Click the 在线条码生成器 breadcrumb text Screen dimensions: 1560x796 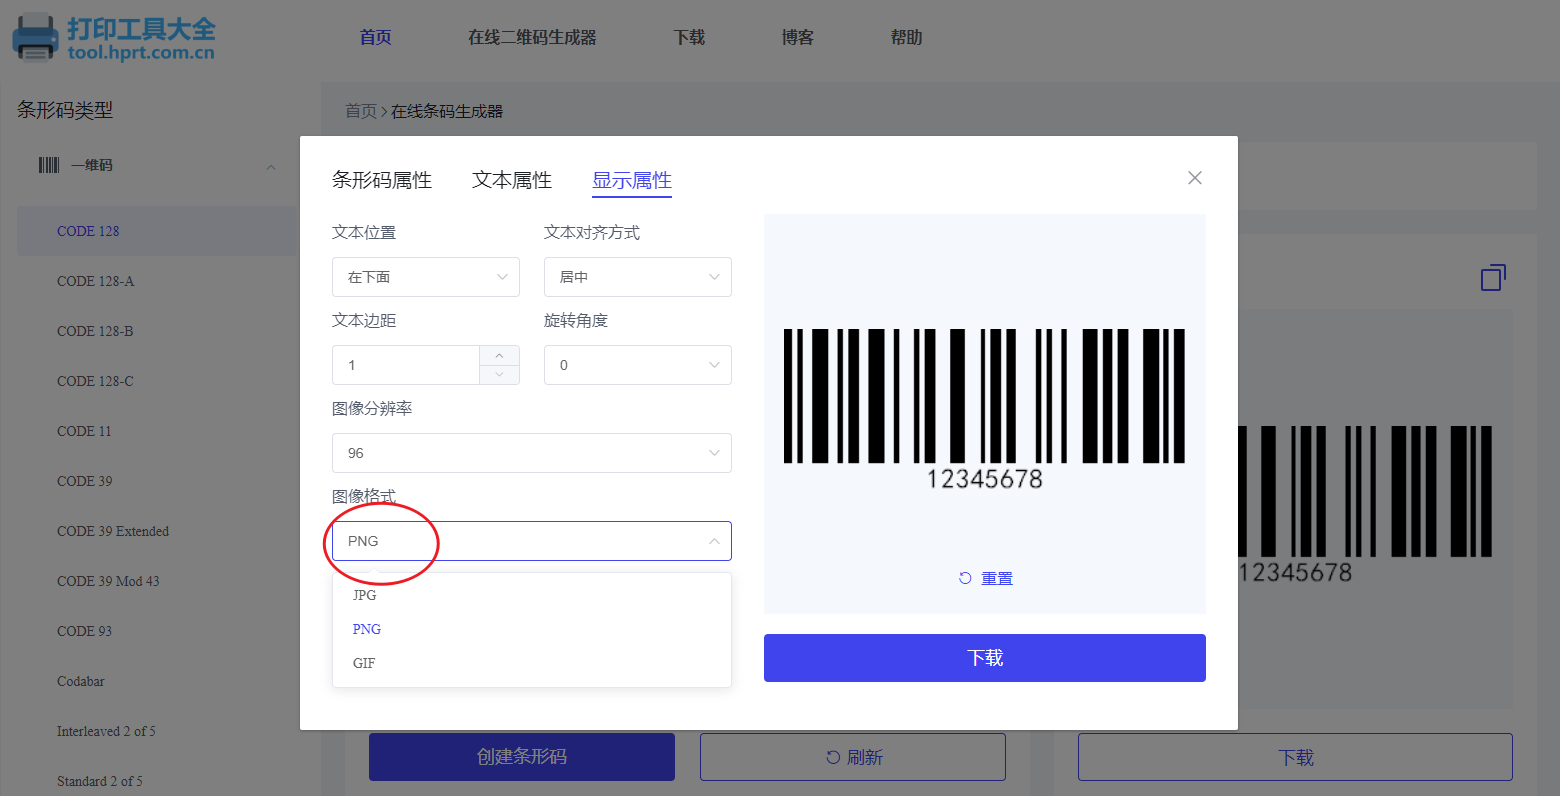pyautogui.click(x=447, y=111)
